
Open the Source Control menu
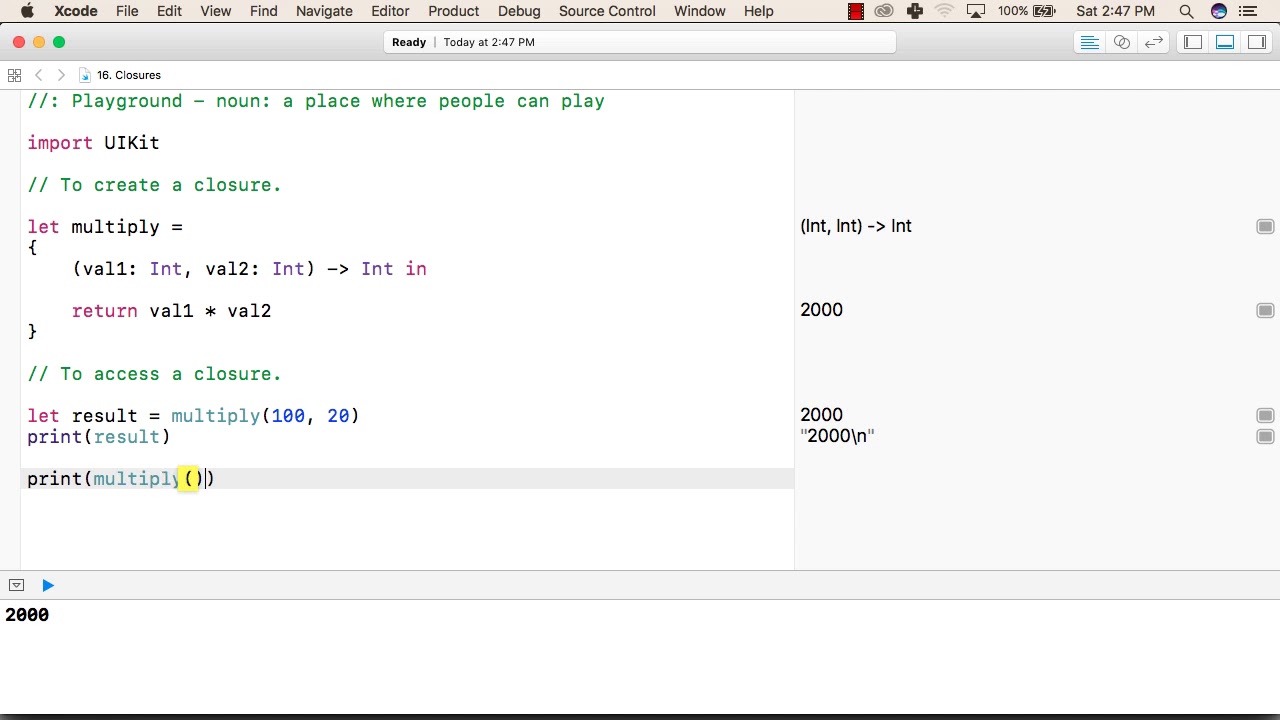(607, 11)
